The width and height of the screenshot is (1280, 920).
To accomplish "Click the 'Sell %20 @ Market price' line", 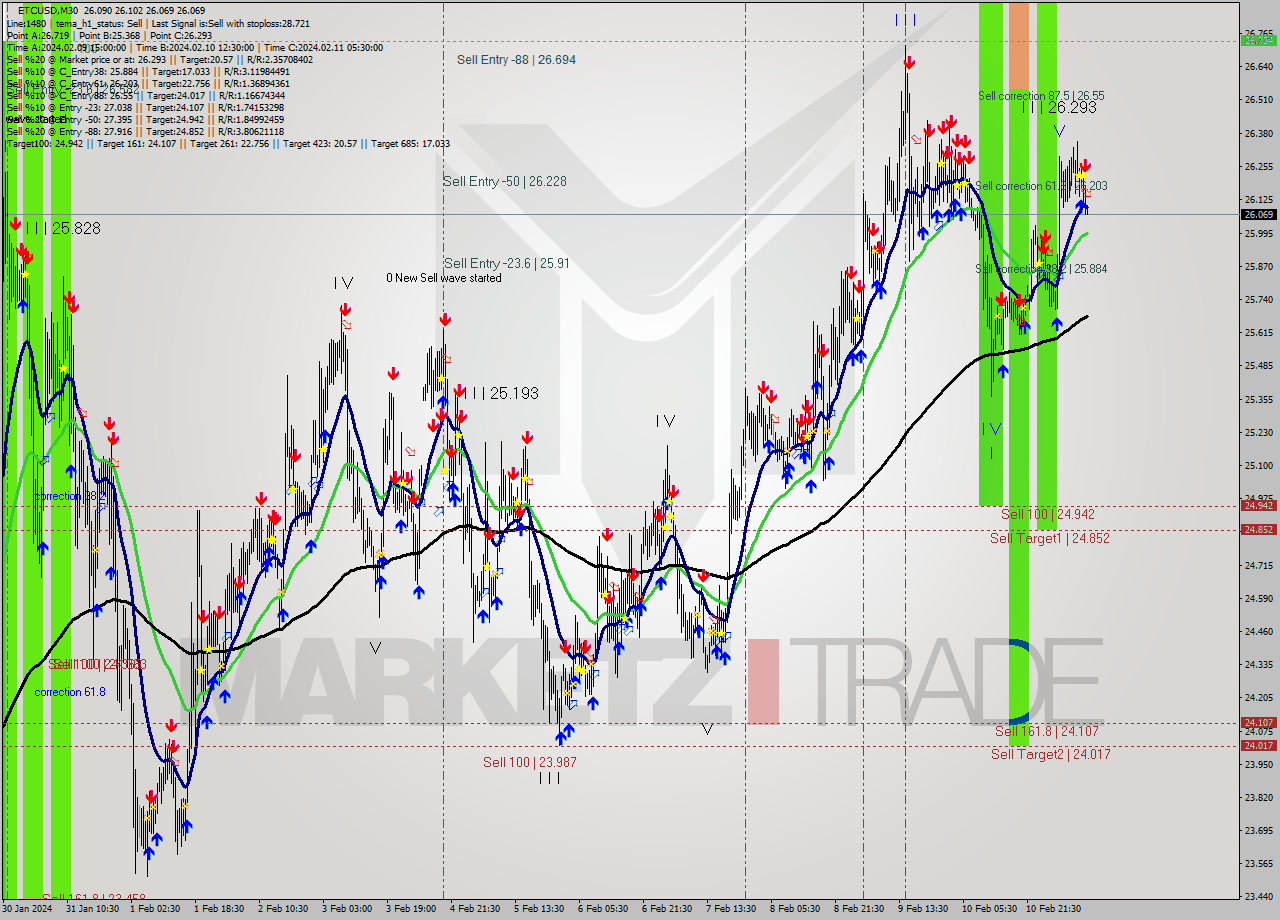I will pyautogui.click(x=160, y=60).
